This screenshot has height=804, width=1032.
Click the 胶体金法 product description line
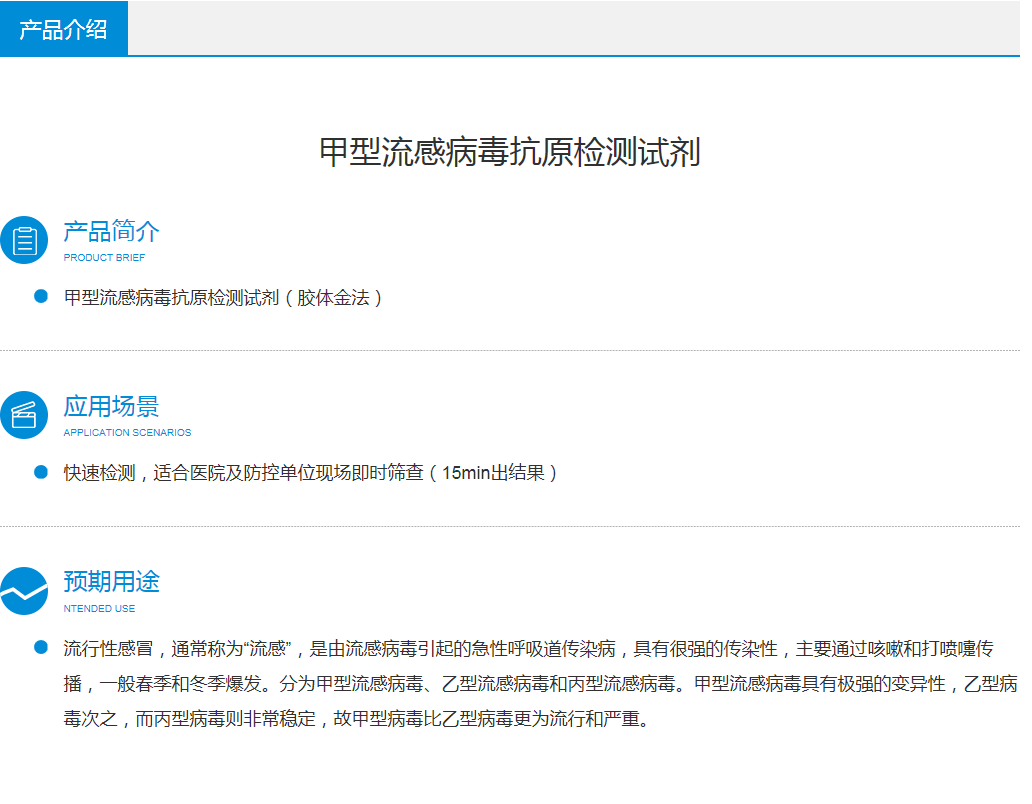coord(223,298)
